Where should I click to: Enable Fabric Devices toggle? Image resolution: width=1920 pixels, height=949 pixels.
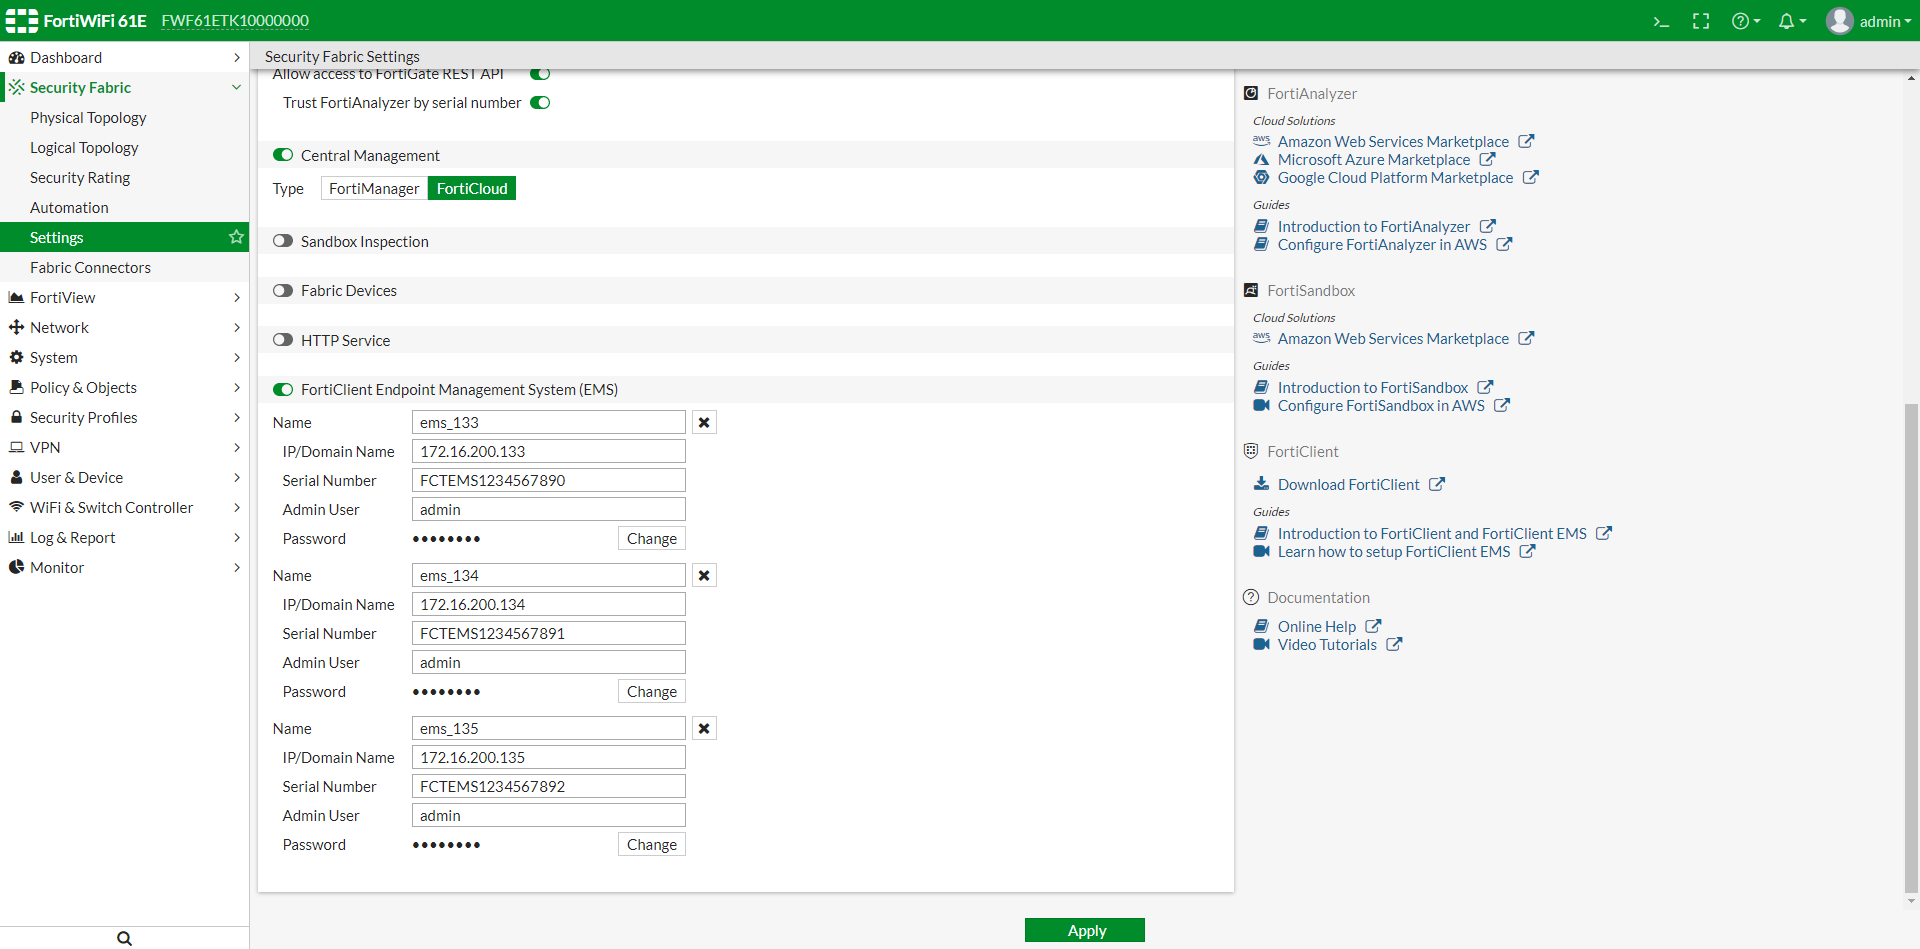pyautogui.click(x=283, y=290)
